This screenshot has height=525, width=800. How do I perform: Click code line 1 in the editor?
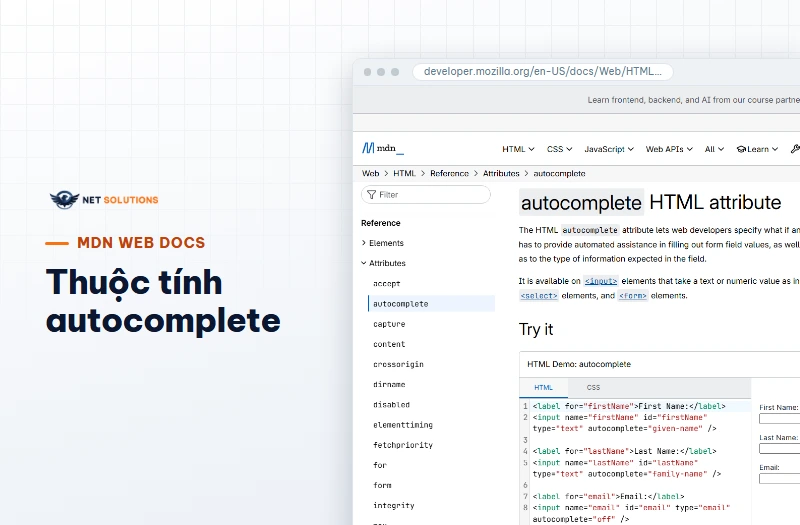coord(629,406)
